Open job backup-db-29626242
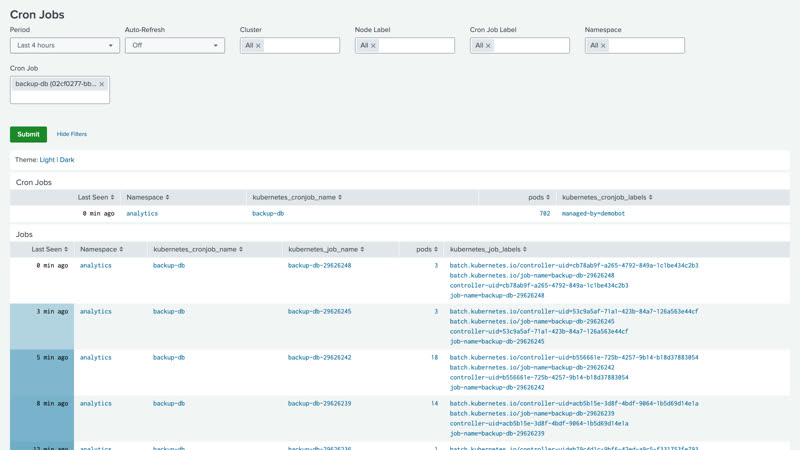The width and height of the screenshot is (800, 450). pyautogui.click(x=319, y=357)
